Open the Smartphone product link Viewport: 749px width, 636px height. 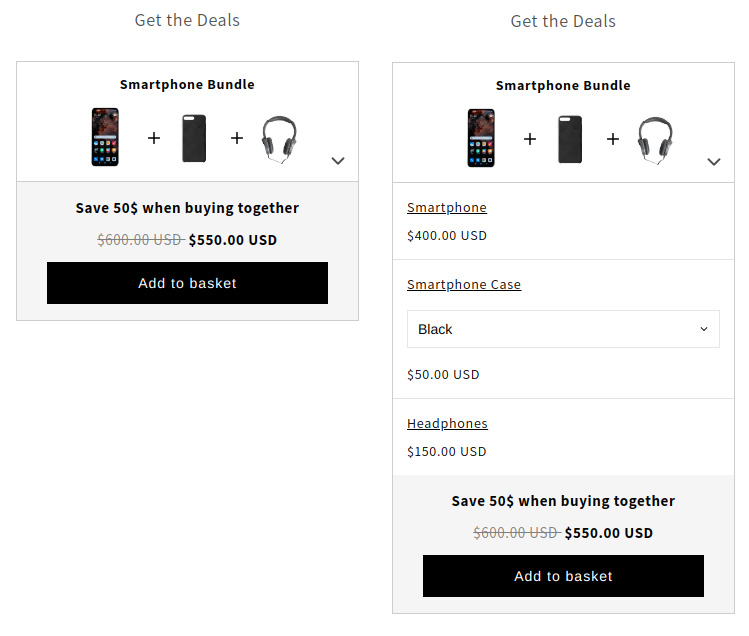447,207
